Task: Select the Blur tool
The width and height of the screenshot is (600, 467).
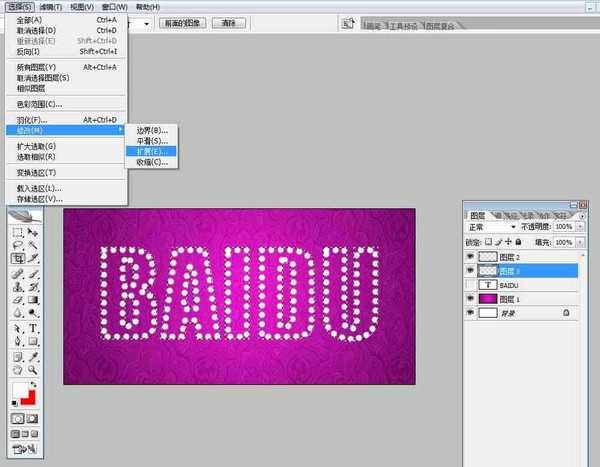Action: tap(18, 313)
